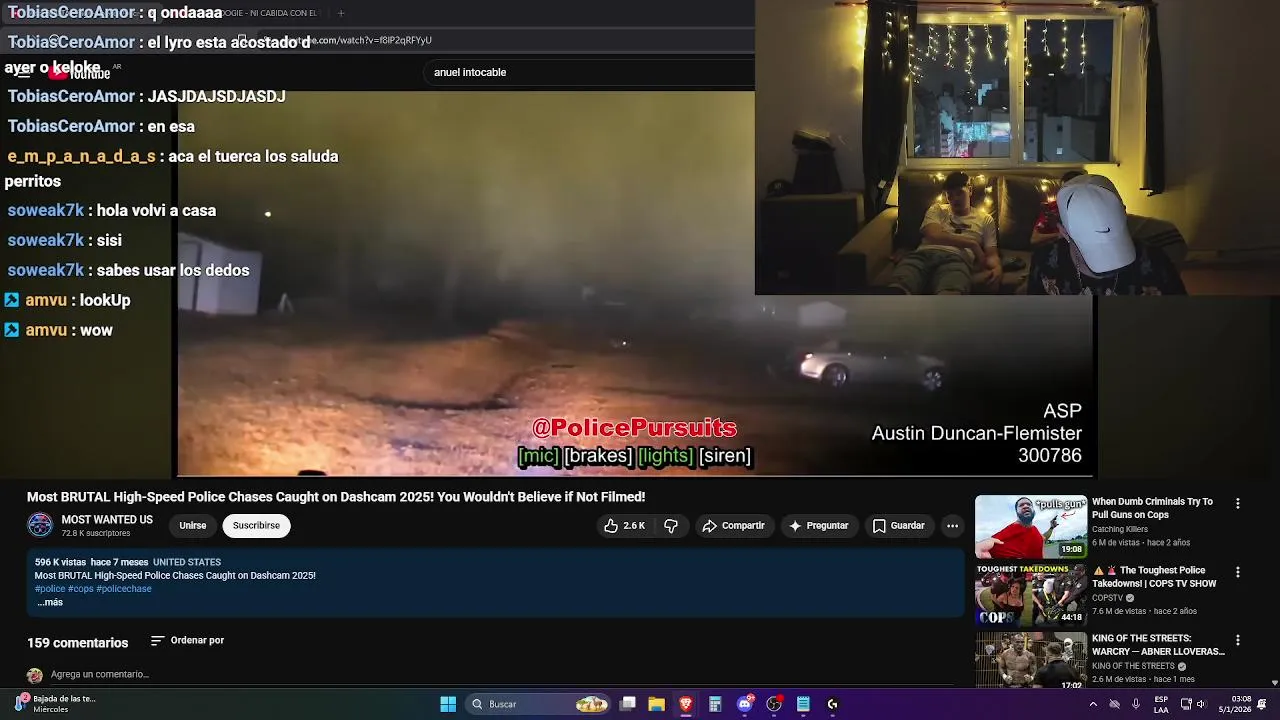Open the Windows Start button
Viewport: 1280px width, 720px height.
(448, 704)
